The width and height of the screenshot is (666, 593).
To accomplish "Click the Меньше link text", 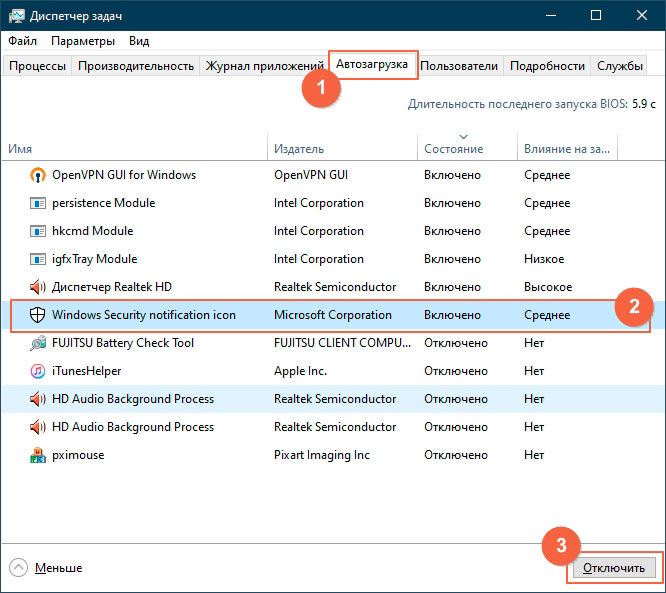I will point(59,568).
